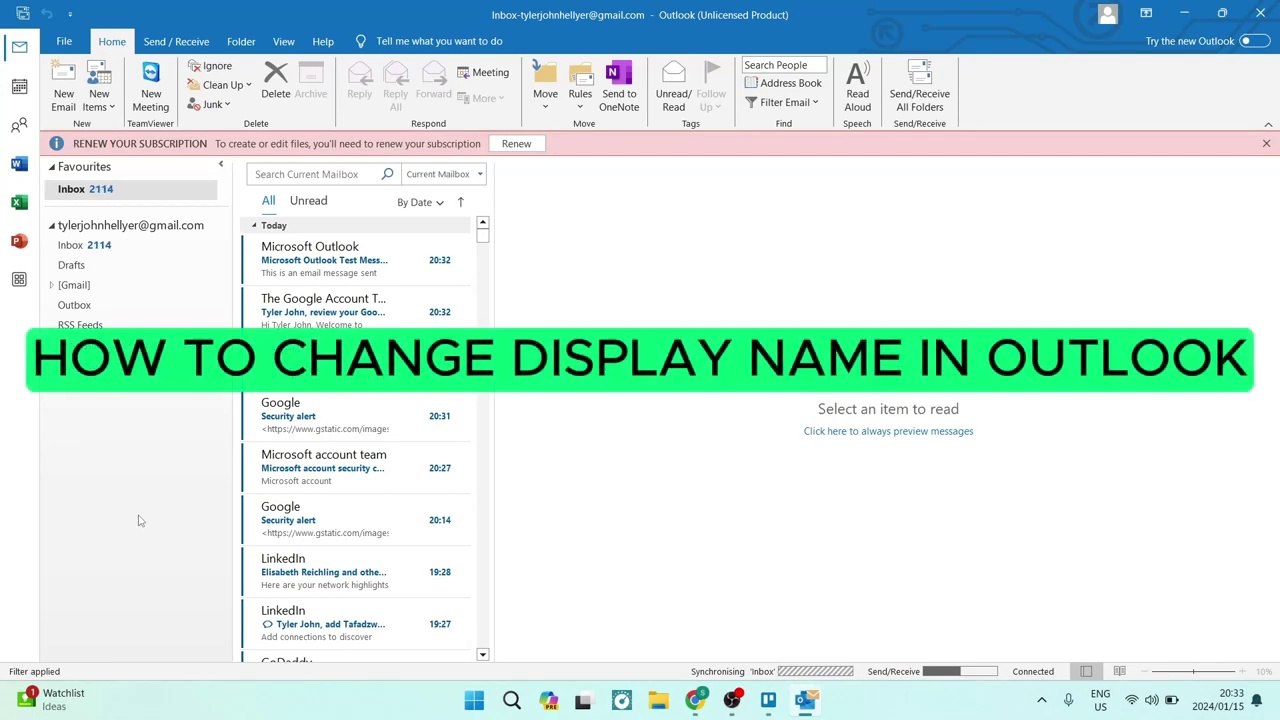Switch to Normal view in status bar
This screenshot has height=720, width=1280.
pos(1086,671)
